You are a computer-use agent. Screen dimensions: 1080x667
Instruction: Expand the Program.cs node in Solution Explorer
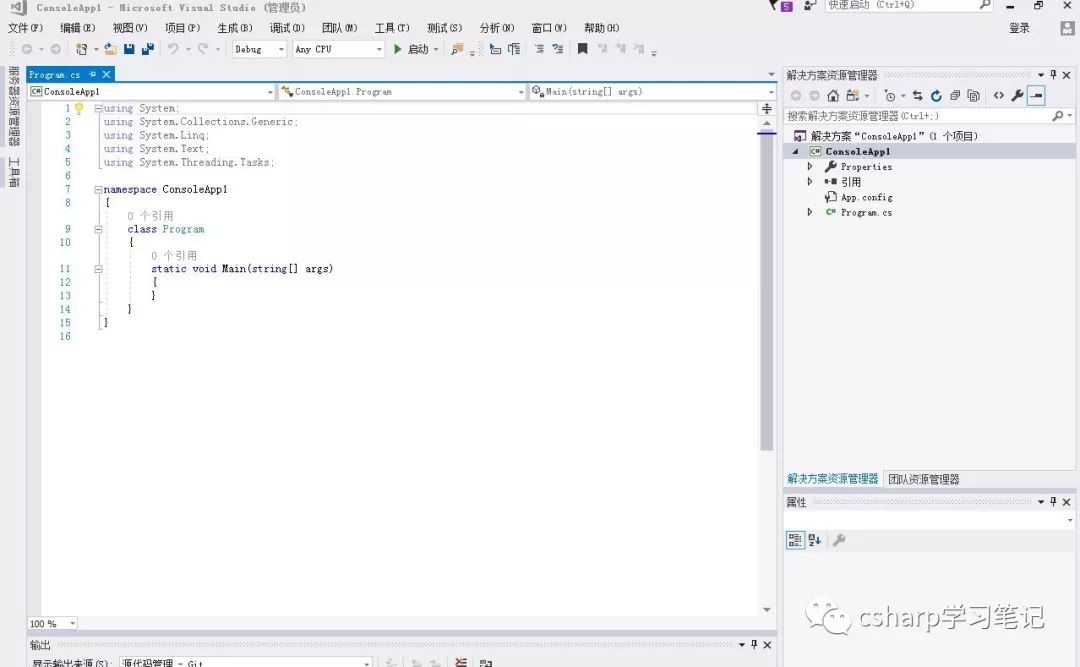point(810,212)
